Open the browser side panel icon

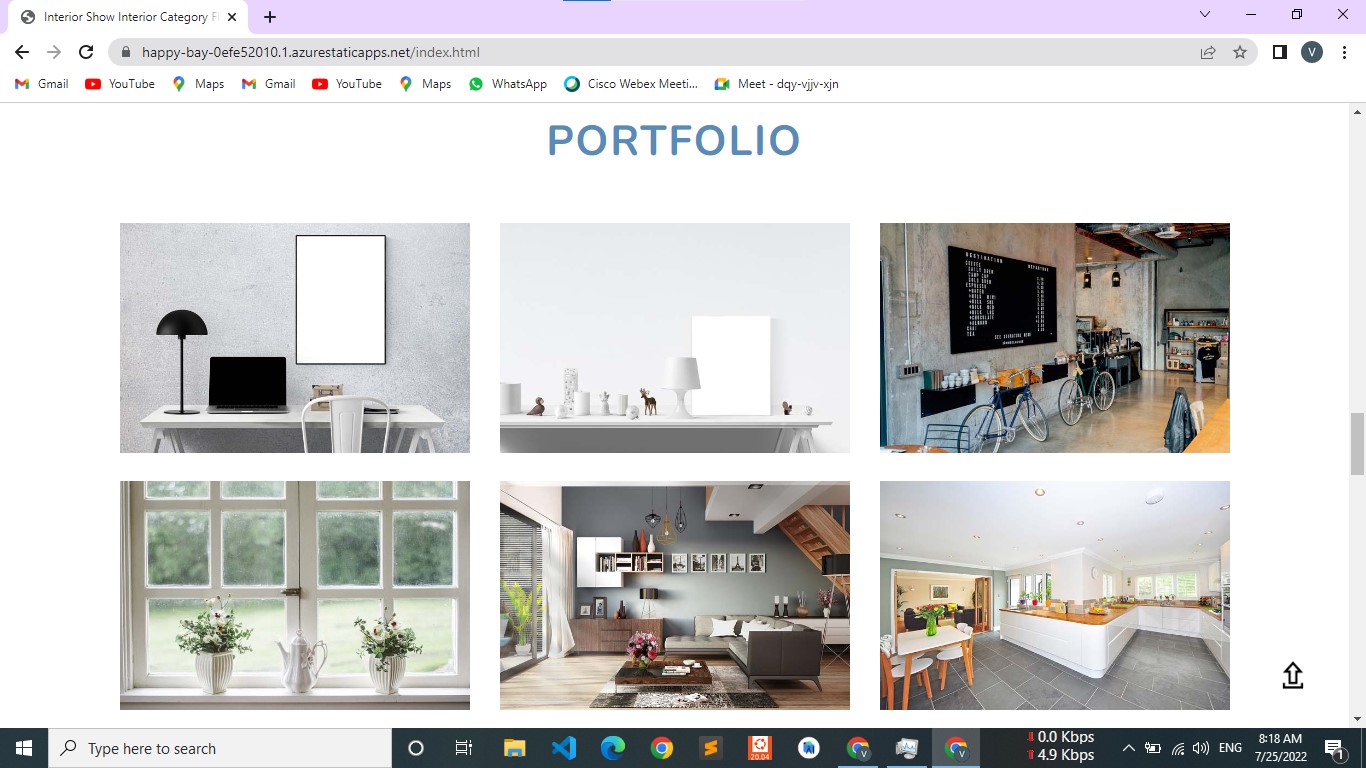[1279, 52]
